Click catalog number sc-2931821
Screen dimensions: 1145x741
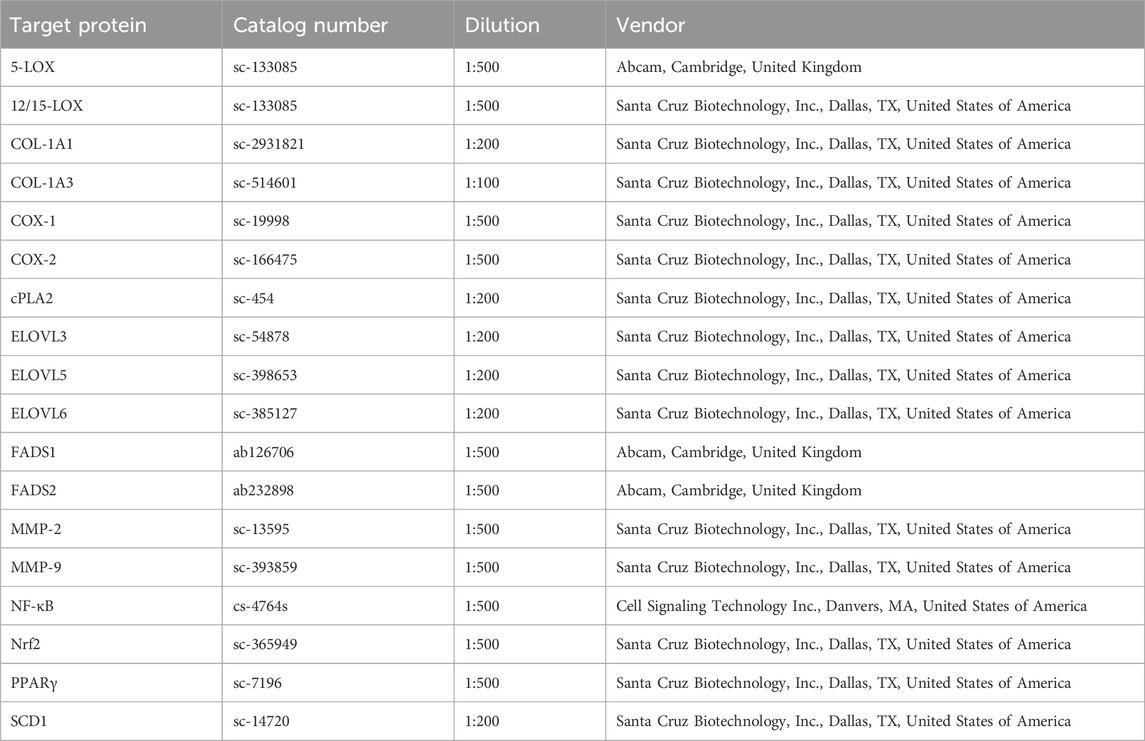coord(269,144)
